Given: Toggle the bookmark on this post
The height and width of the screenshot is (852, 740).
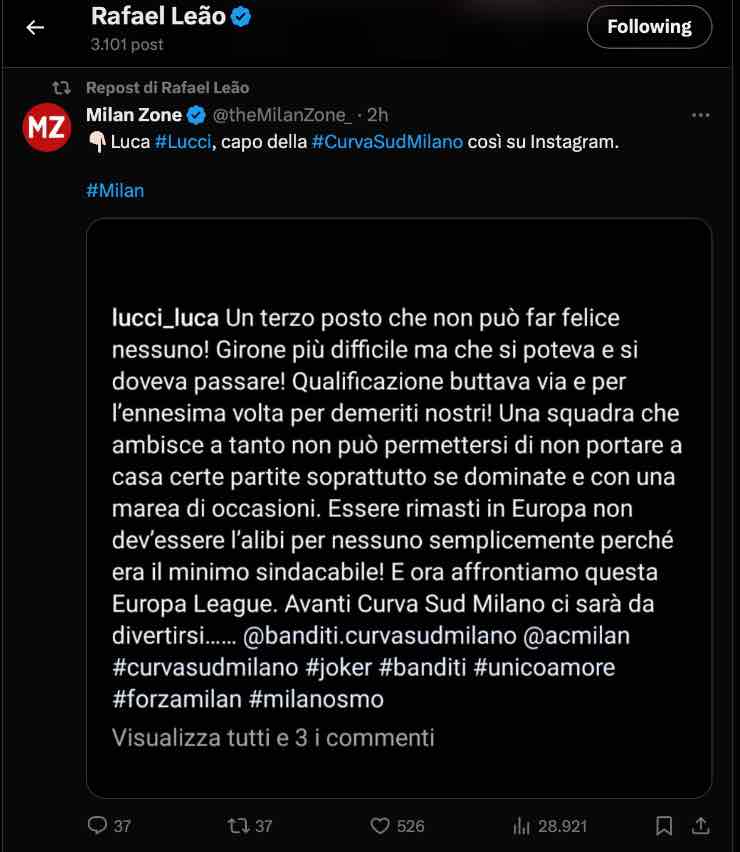Looking at the screenshot, I should coord(663,826).
